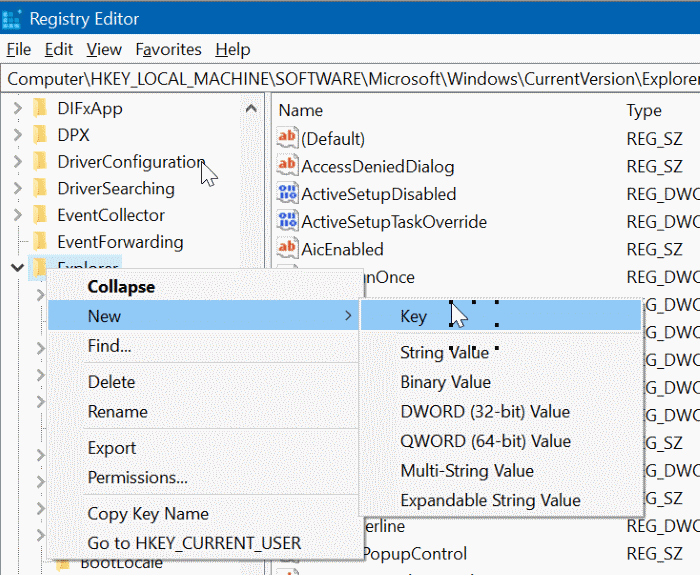Create a new Key from submenu
Image resolution: width=700 pixels, height=575 pixels.
click(x=501, y=316)
